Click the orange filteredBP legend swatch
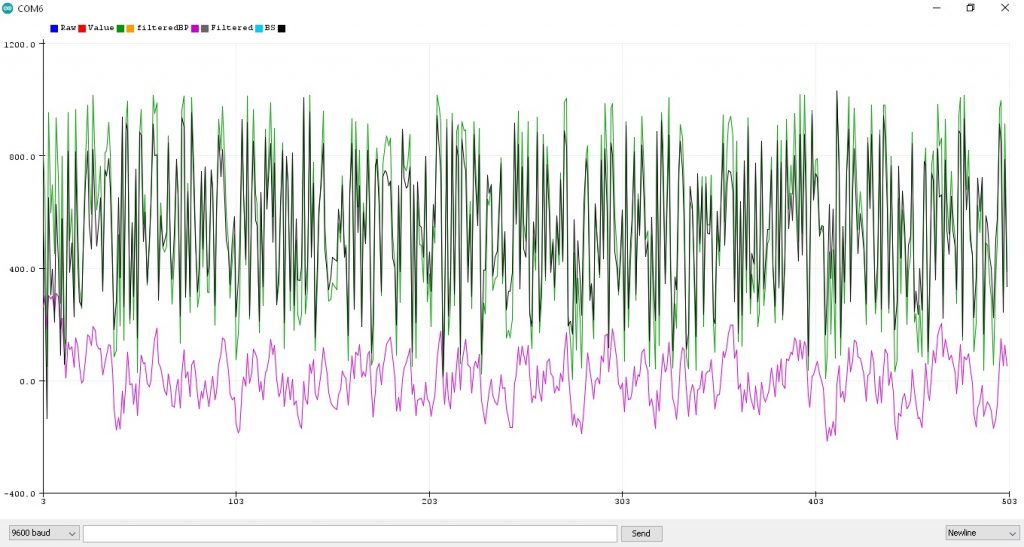The width and height of the screenshot is (1024, 547). 130,28
